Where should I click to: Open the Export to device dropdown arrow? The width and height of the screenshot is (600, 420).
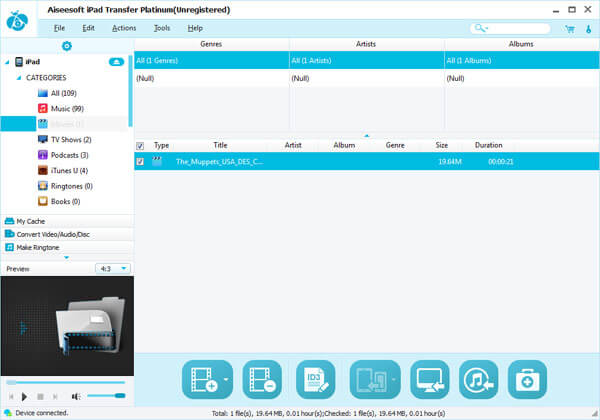coord(394,379)
